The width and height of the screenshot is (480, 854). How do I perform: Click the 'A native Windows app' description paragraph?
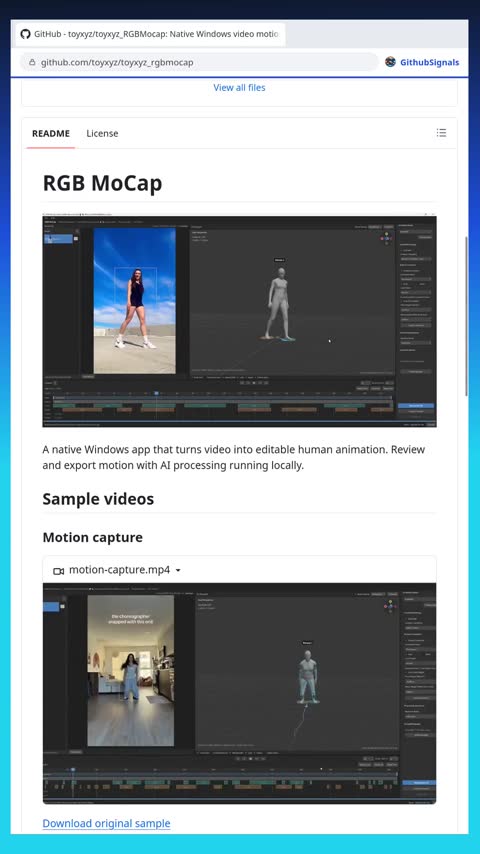pos(234,458)
